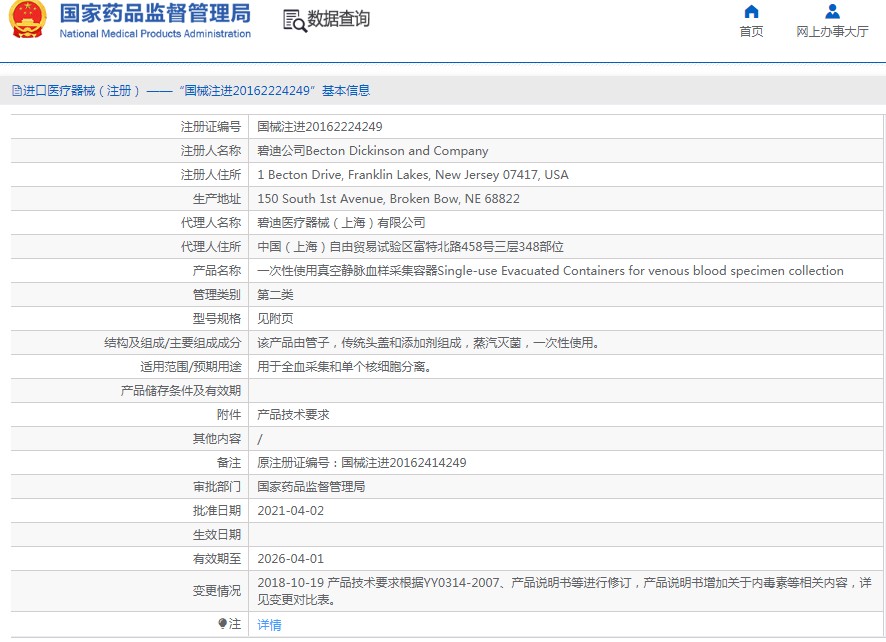Click the 适用范围/预期用途 label
This screenshot has height=642, width=886.
[x=190, y=367]
